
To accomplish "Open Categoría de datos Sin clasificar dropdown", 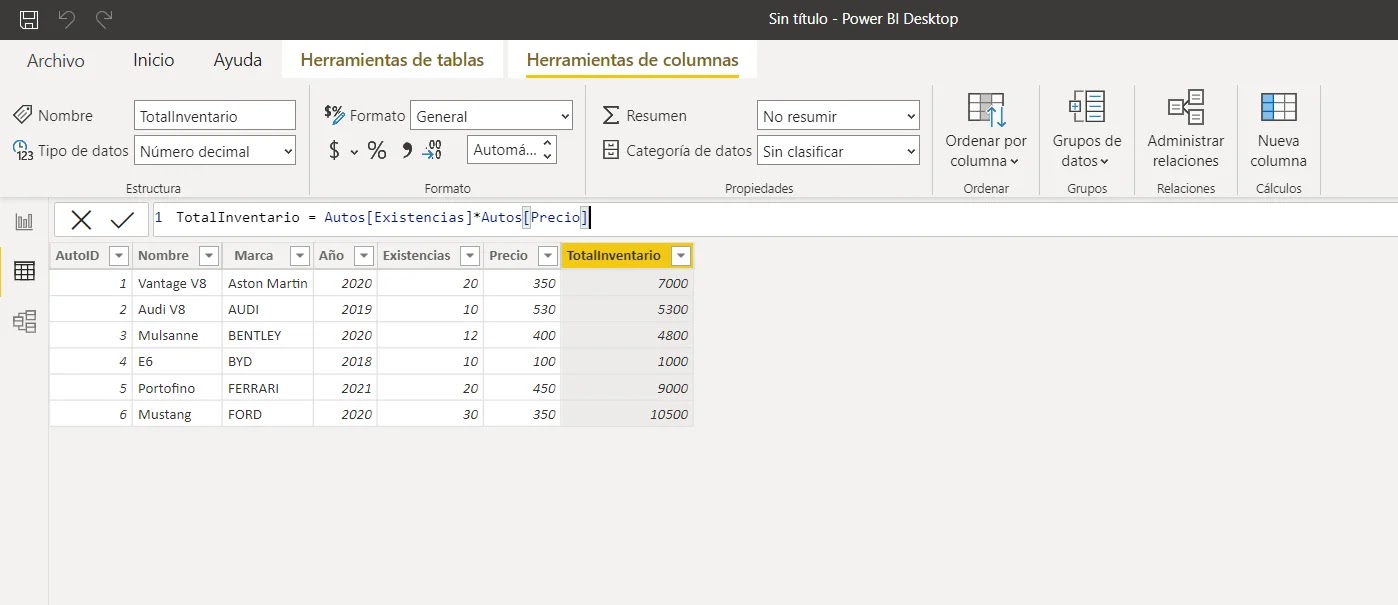I will [838, 151].
